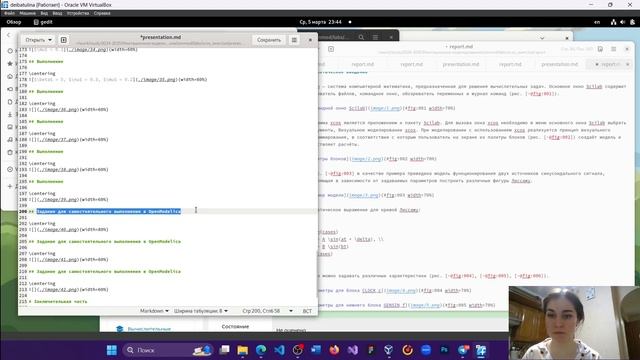This screenshot has width=640, height=360.
Task: Click the Стр 200, Стлб 58 position indicator
Action: (x=261, y=311)
